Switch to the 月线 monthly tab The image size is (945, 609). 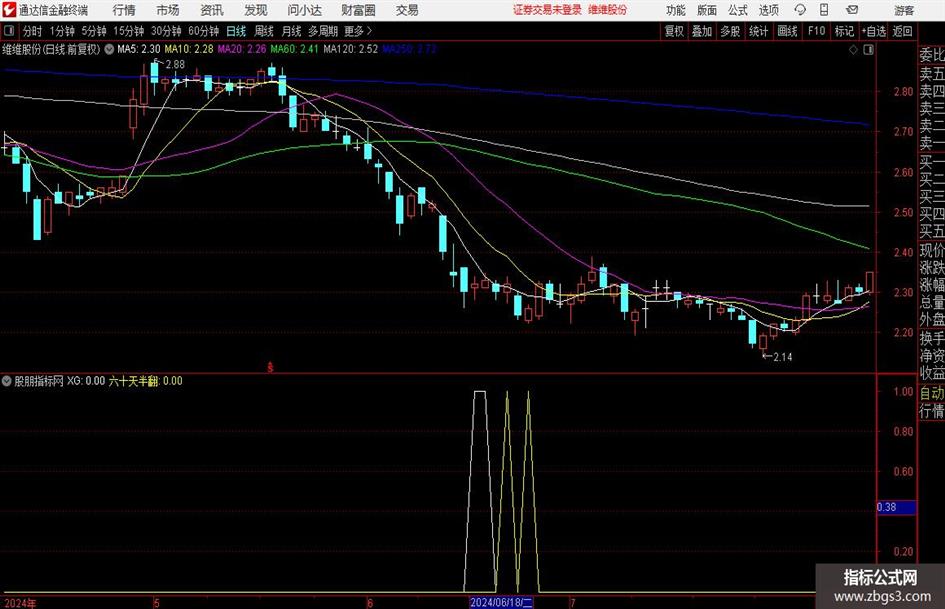pyautogui.click(x=292, y=31)
